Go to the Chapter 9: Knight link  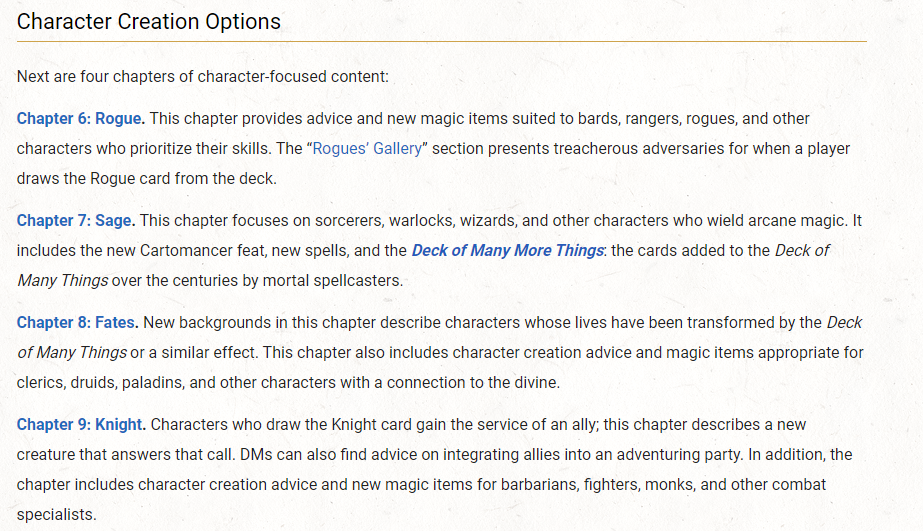pyautogui.click(x=81, y=425)
